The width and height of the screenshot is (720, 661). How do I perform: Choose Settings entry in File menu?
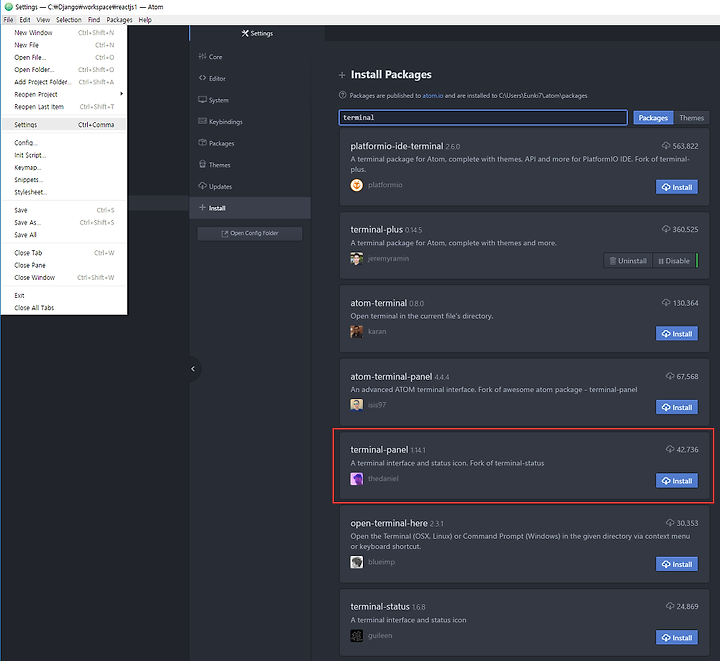tap(64, 125)
